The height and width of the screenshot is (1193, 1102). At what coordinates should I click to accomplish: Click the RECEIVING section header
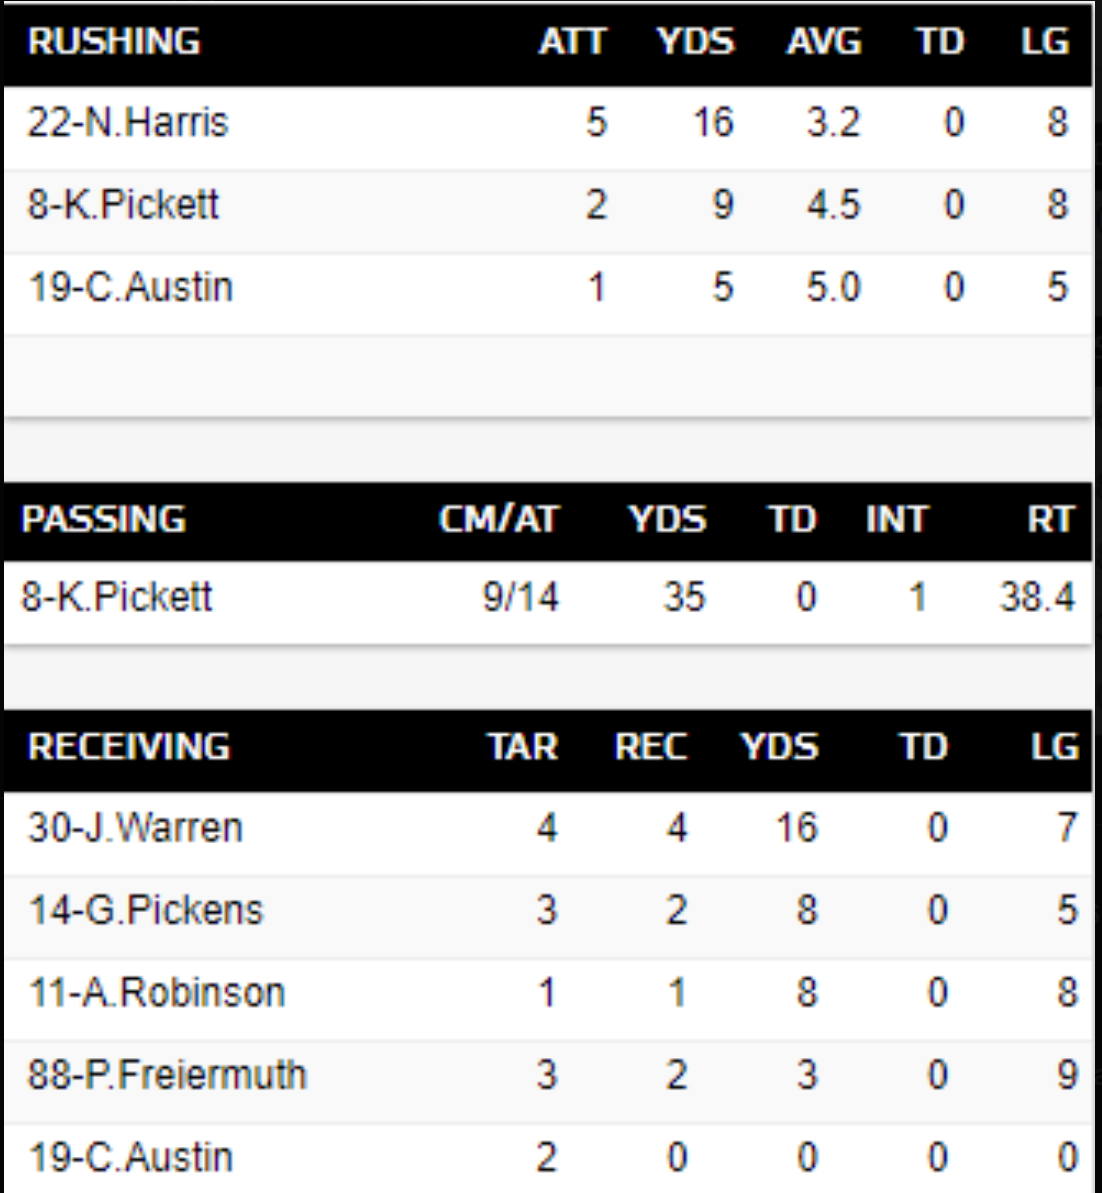pyautogui.click(x=129, y=747)
